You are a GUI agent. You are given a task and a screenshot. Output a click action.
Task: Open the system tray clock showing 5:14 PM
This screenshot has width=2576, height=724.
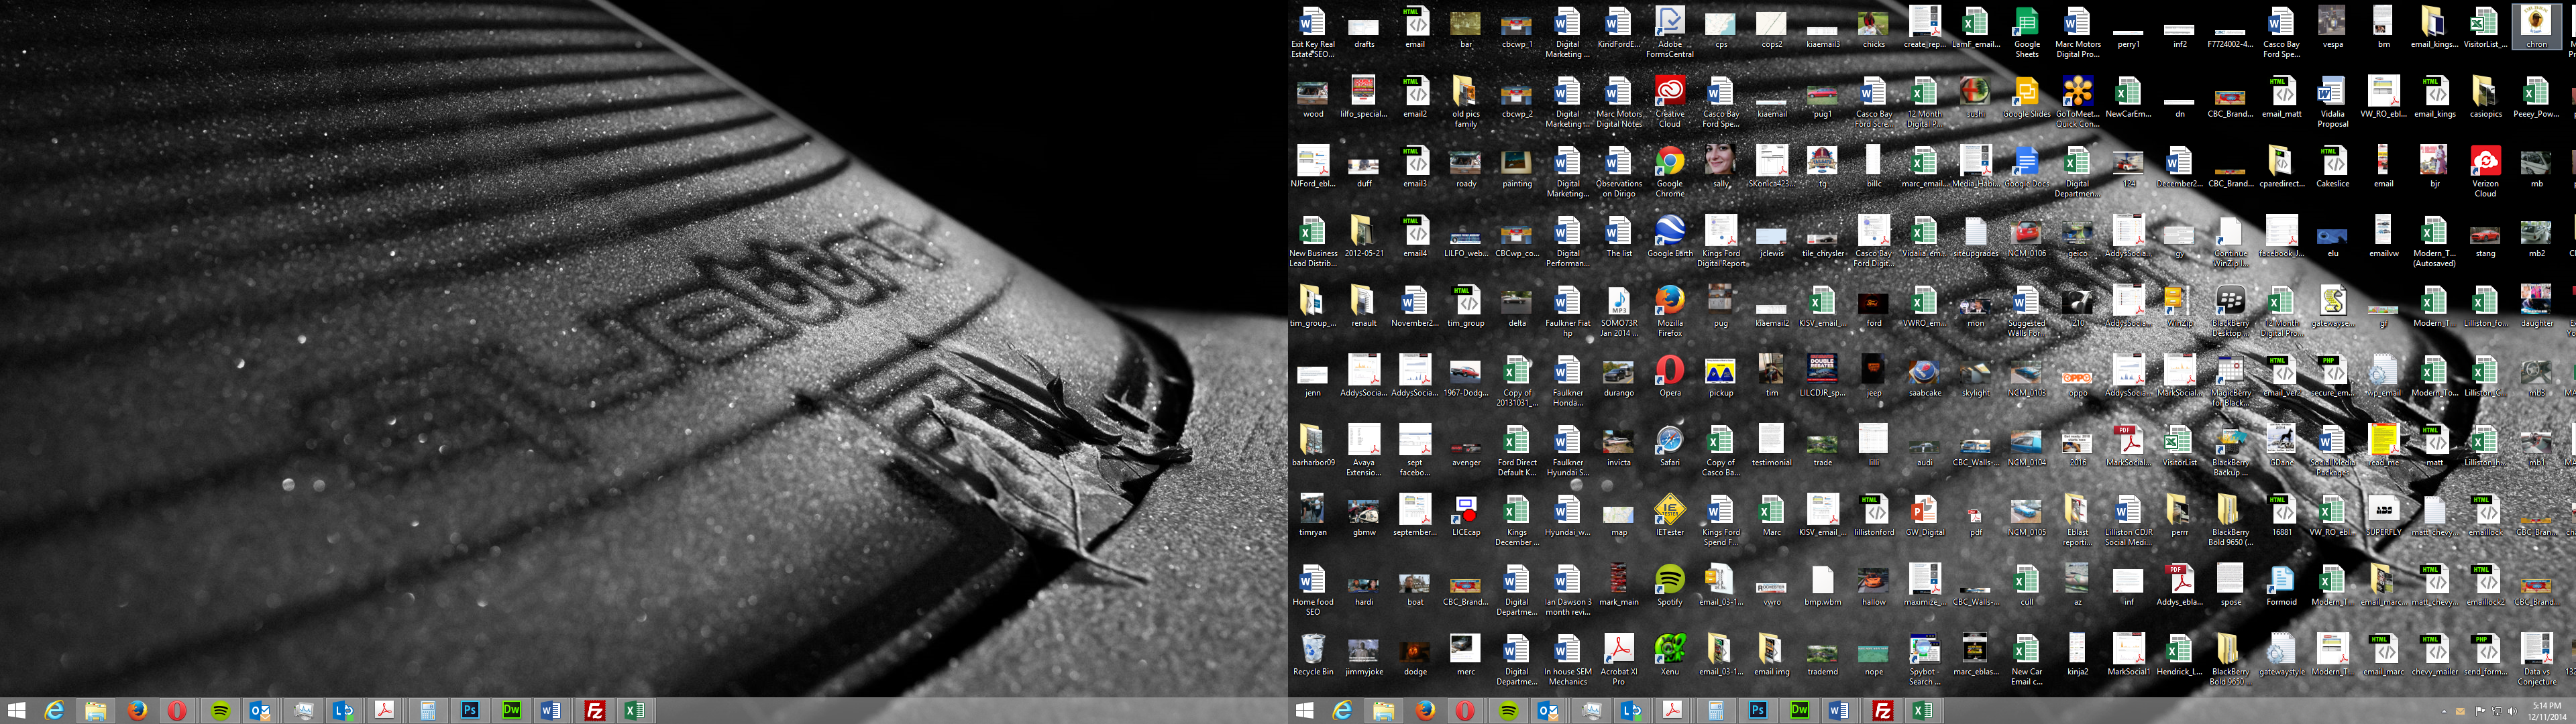pos(2547,711)
